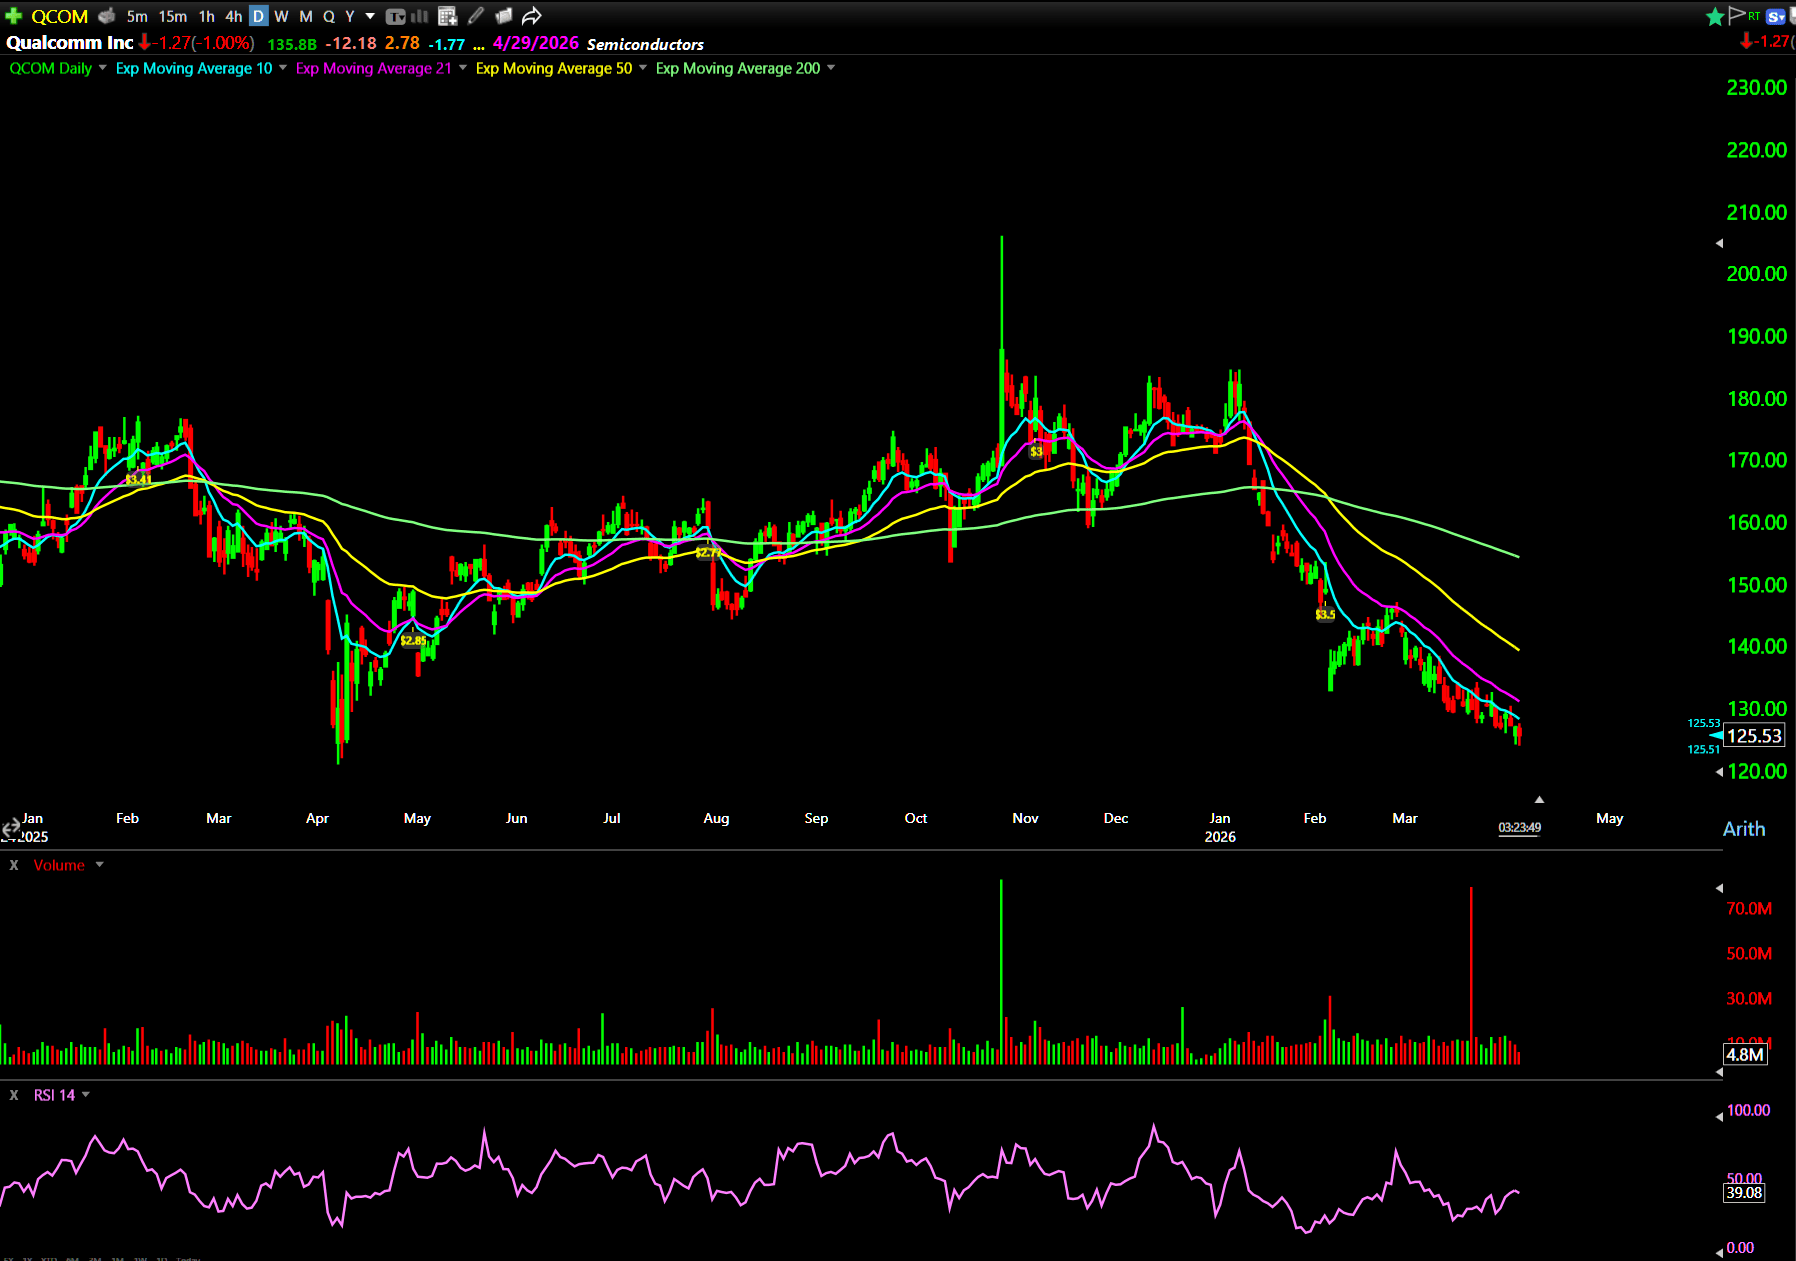Remove the Volume pane with its X

tap(14, 865)
